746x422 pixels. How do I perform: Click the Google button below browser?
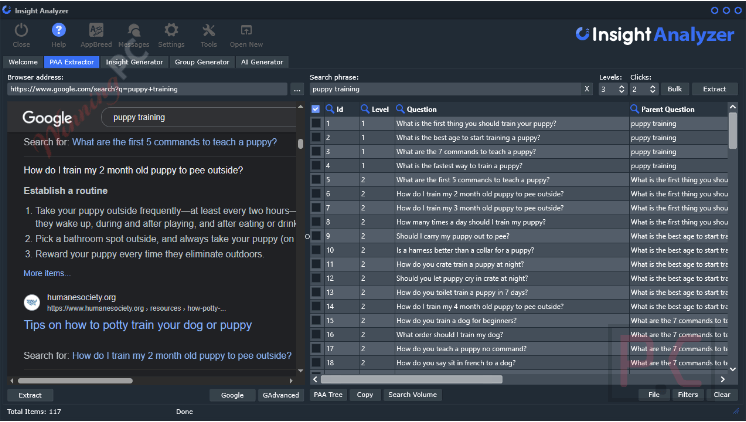tap(232, 395)
